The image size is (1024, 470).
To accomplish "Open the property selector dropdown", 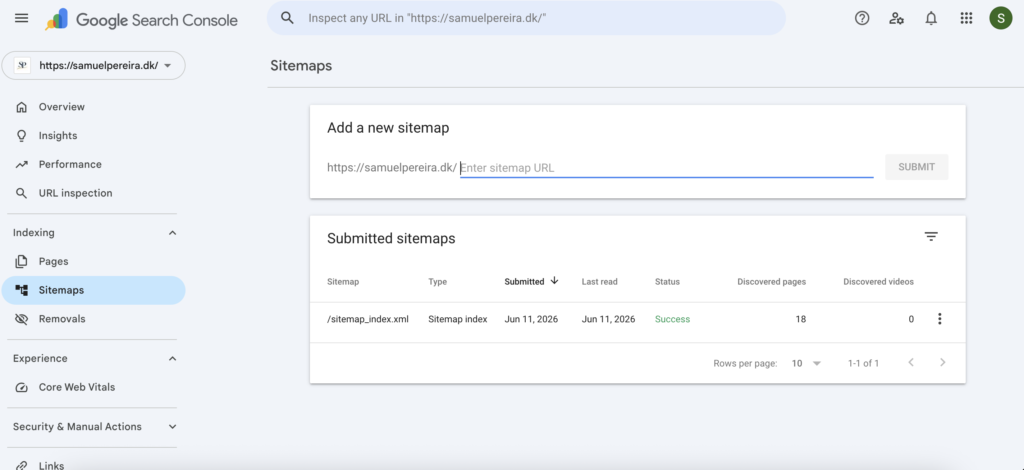I will [93, 65].
